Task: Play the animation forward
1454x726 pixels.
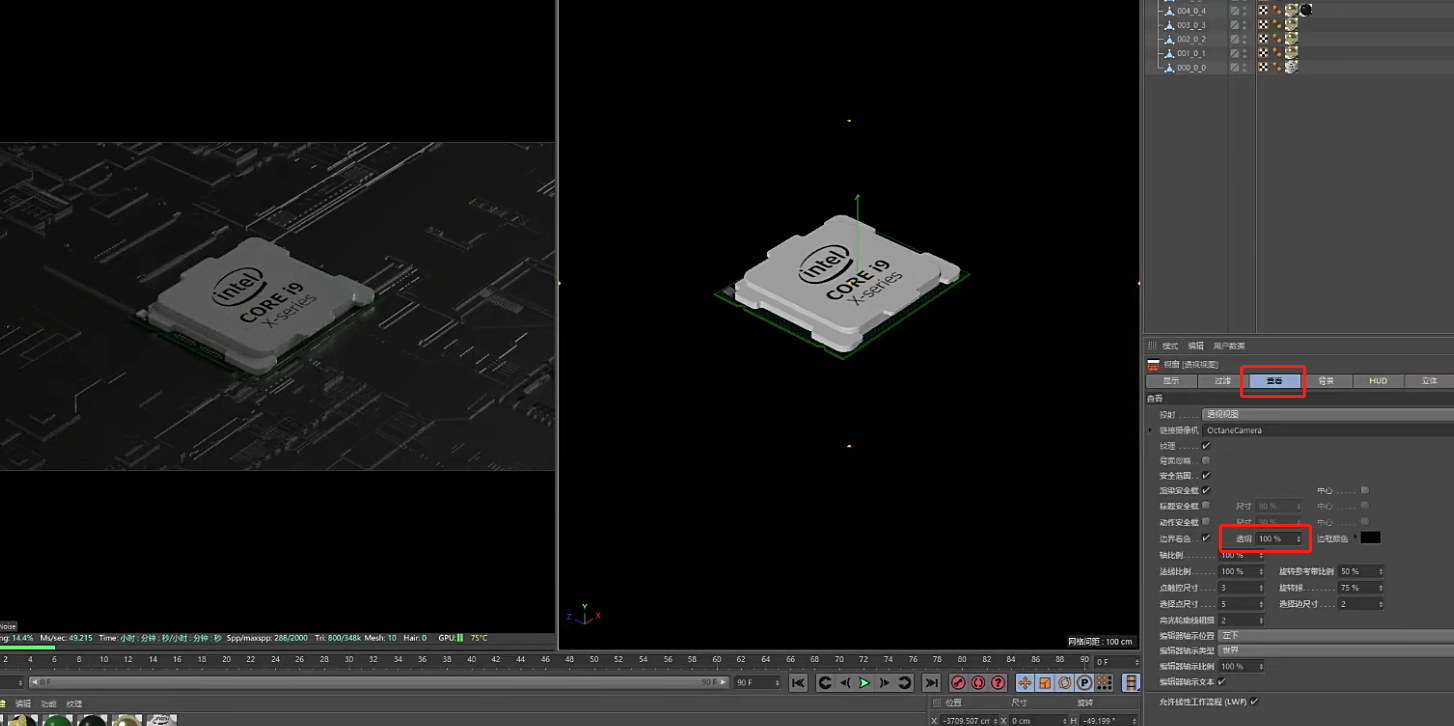Action: pyautogui.click(x=865, y=683)
